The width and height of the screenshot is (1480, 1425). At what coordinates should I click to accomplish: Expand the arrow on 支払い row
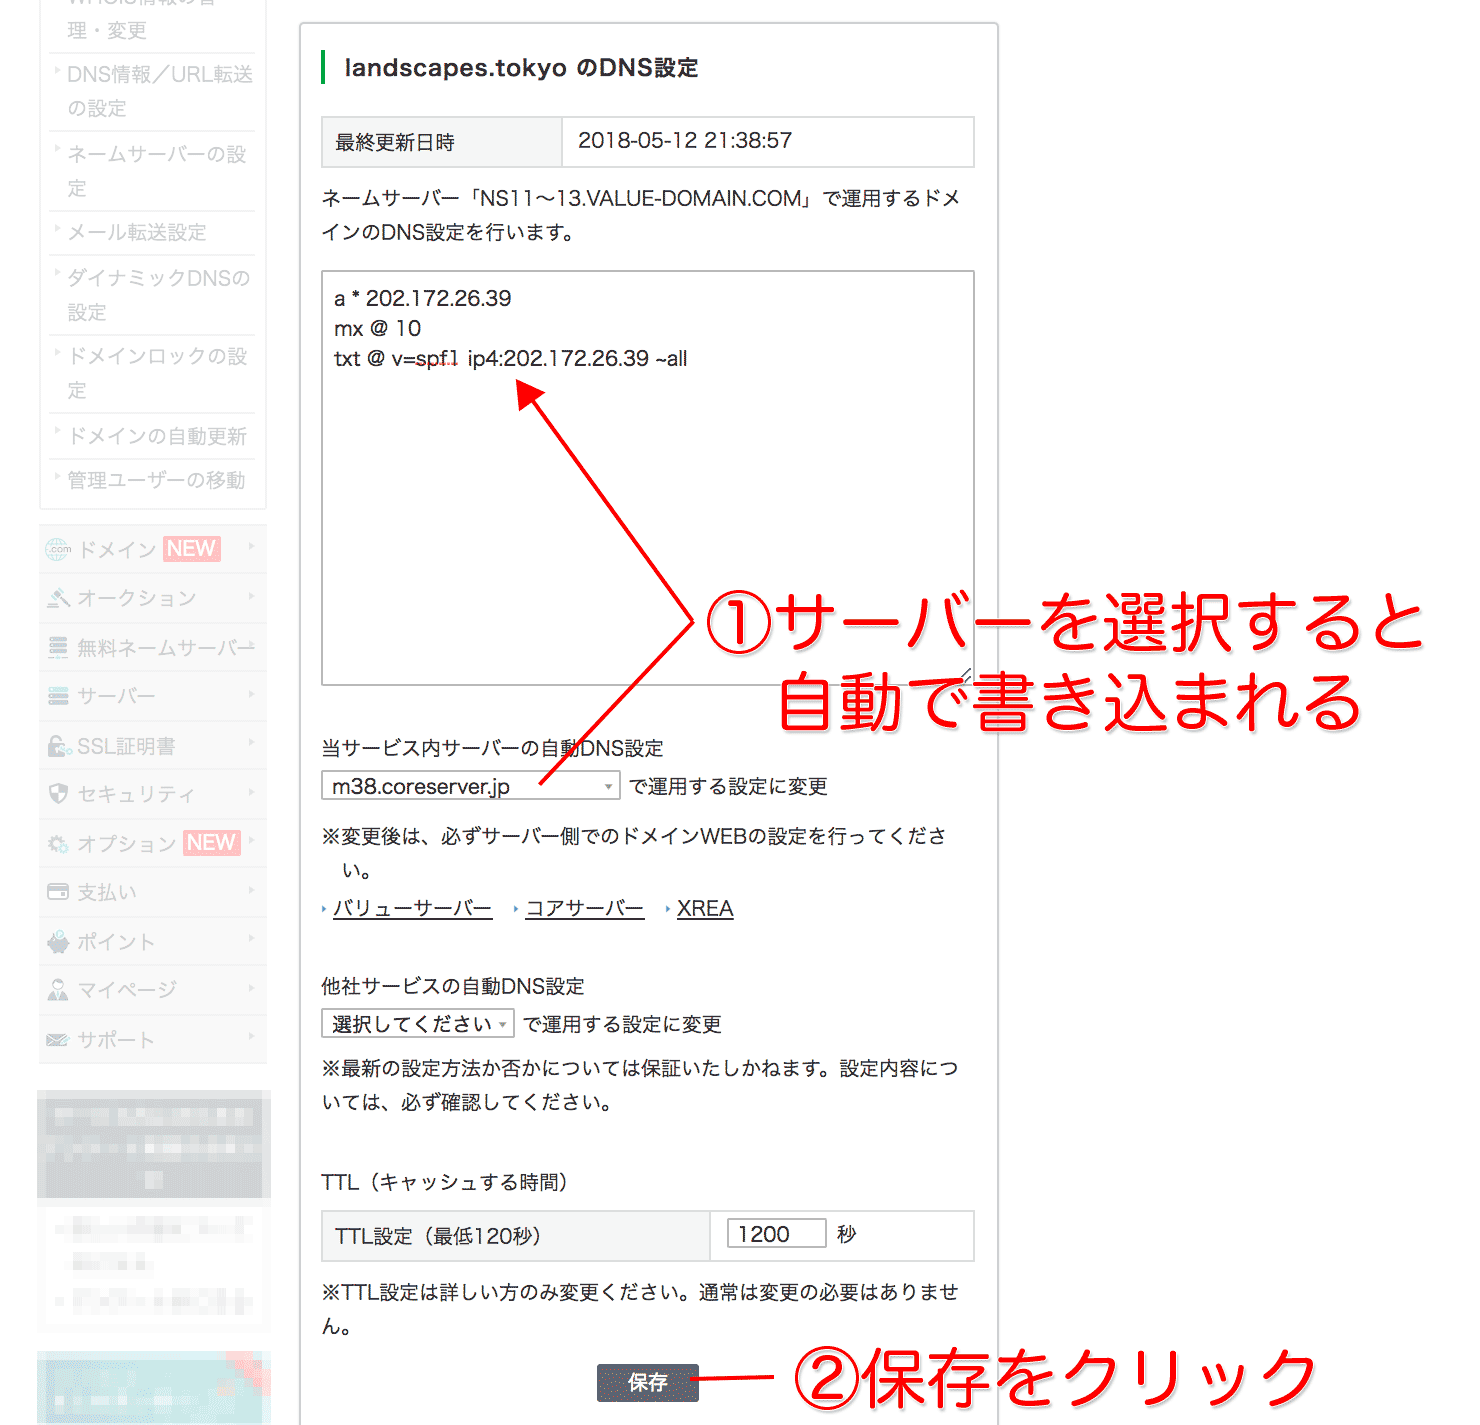coord(251,889)
